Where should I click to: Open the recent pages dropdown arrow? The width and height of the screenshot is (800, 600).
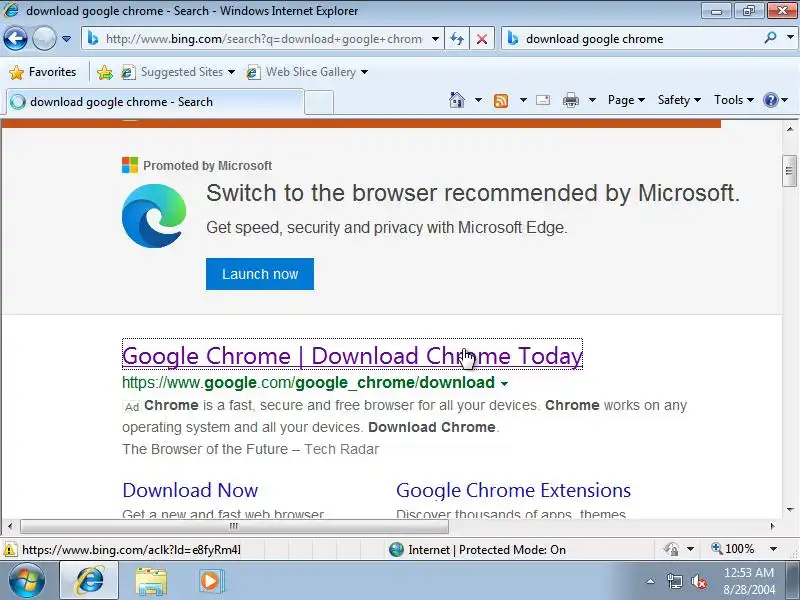point(66,39)
